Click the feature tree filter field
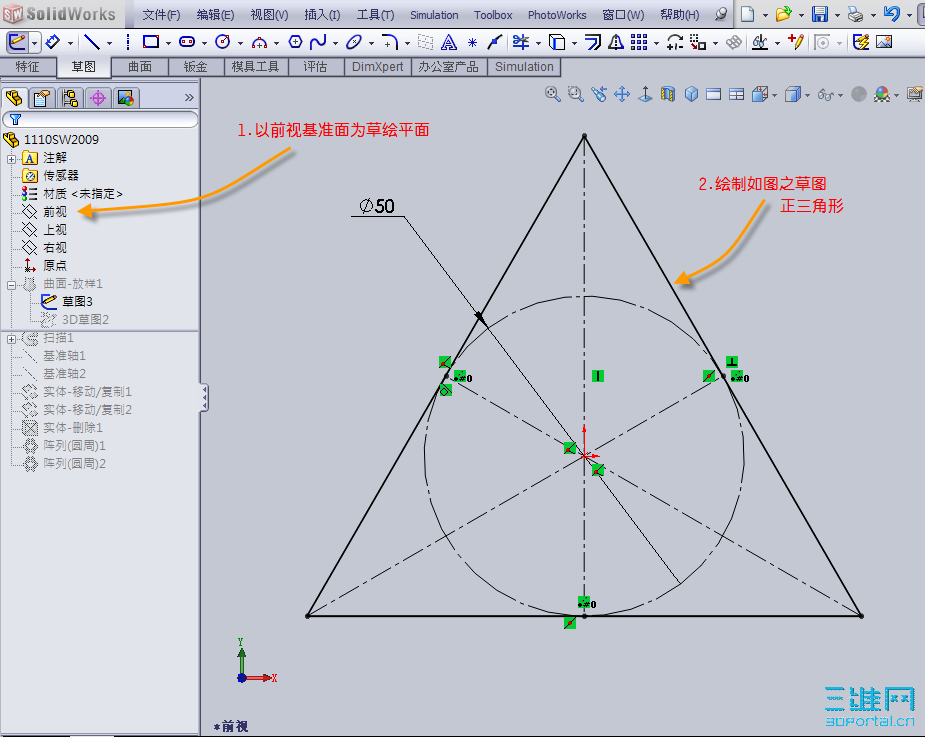The image size is (925, 737). (100, 119)
